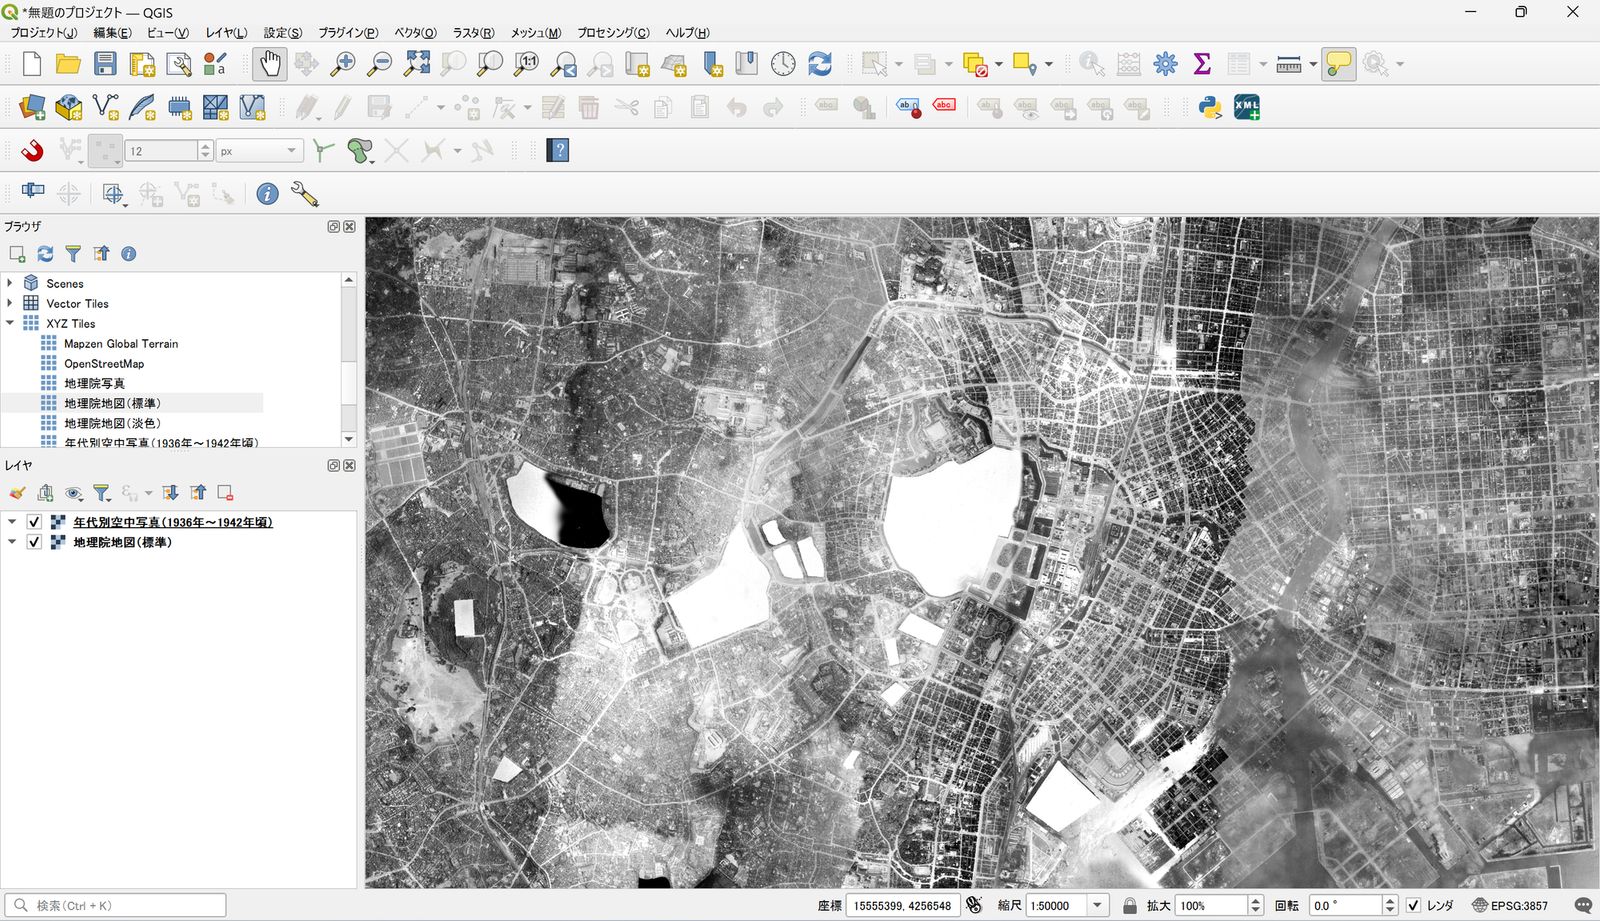Click the EPSG:3857 CRS button
Image resolution: width=1600 pixels, height=921 pixels.
[x=1510, y=905]
